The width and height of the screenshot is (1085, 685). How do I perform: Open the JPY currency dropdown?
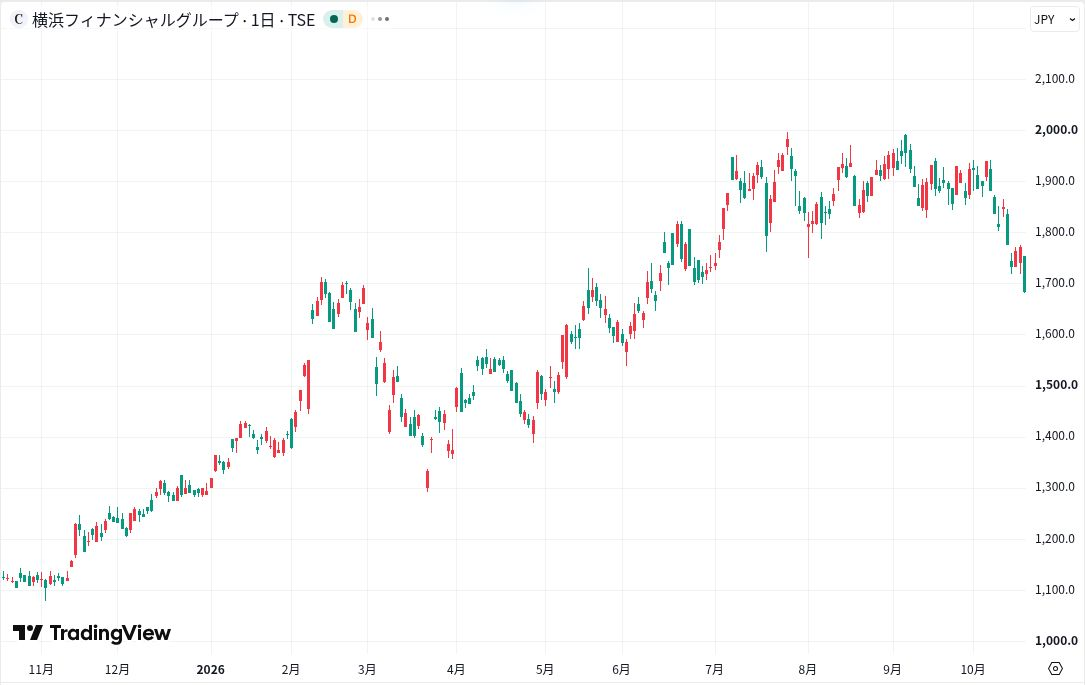point(1055,19)
